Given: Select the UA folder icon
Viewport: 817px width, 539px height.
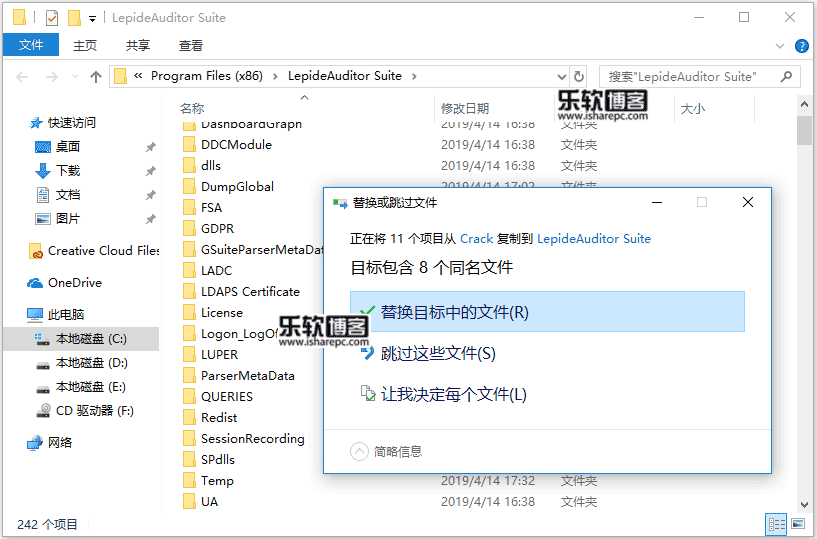Looking at the screenshot, I should tap(190, 501).
